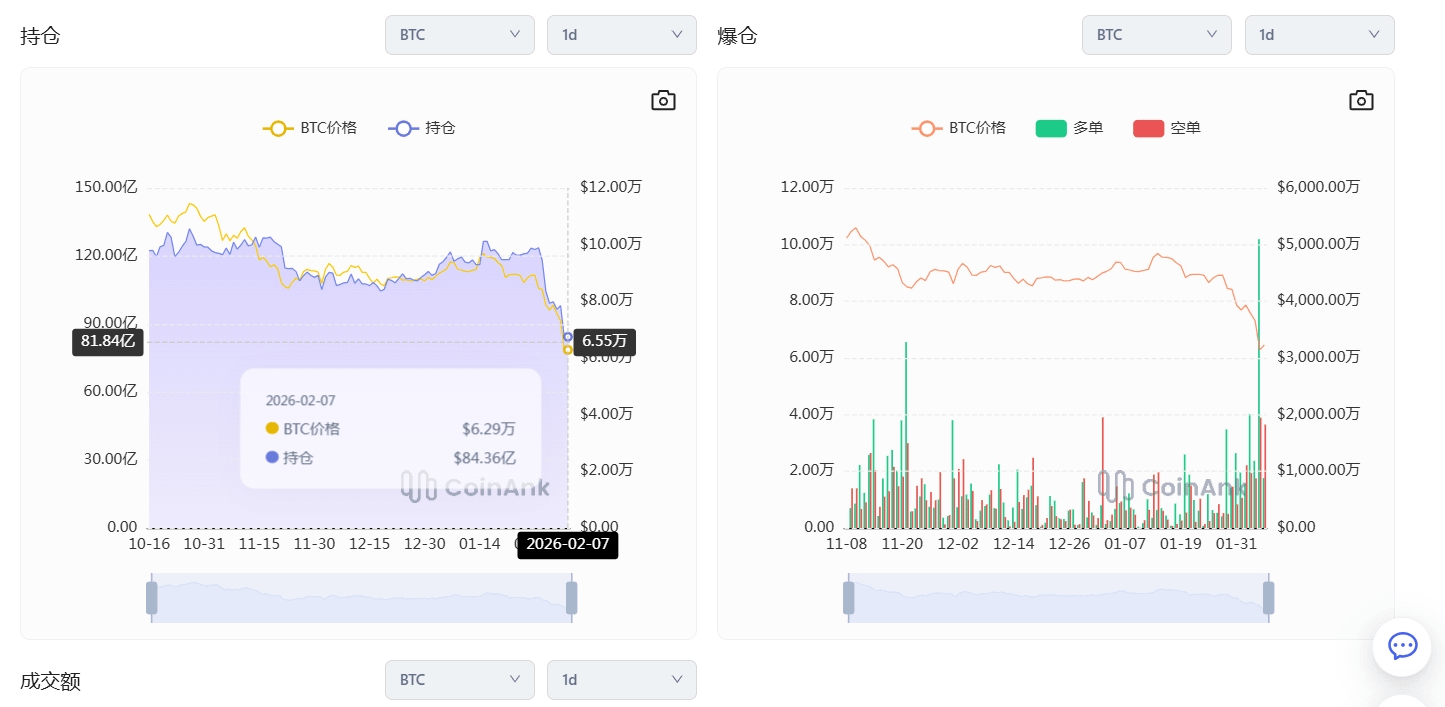Save the 持仓 chart as image via camera icon
The image size is (1445, 707).
(x=663, y=100)
